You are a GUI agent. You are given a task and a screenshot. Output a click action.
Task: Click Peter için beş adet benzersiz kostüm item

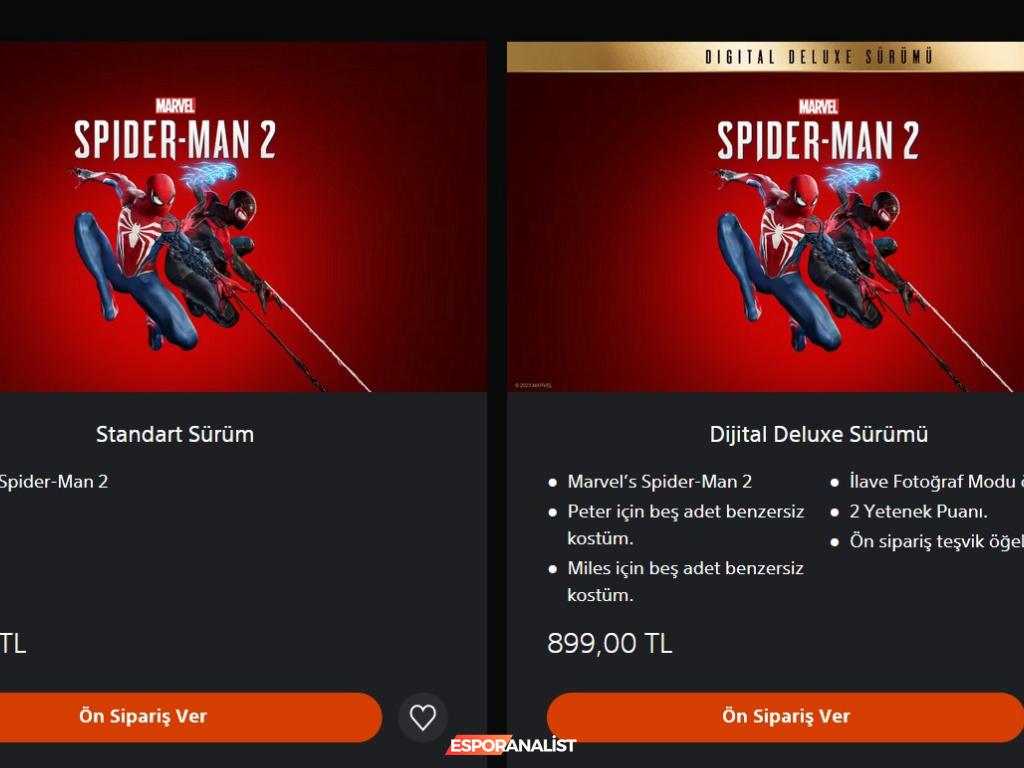pyautogui.click(x=686, y=525)
